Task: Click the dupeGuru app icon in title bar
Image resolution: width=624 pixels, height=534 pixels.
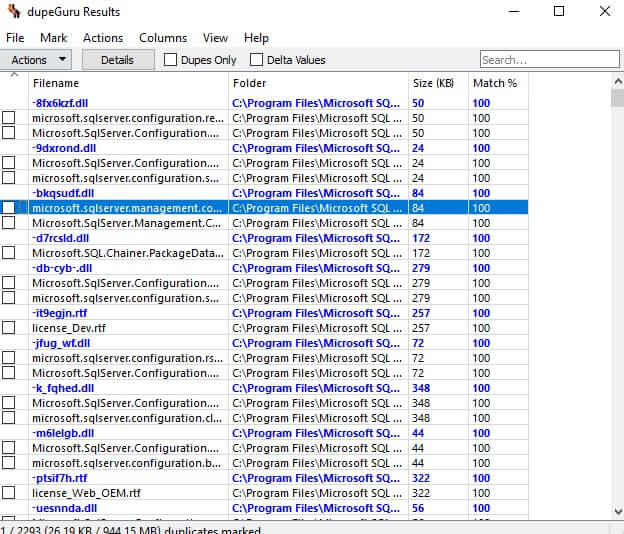Action: [12, 12]
